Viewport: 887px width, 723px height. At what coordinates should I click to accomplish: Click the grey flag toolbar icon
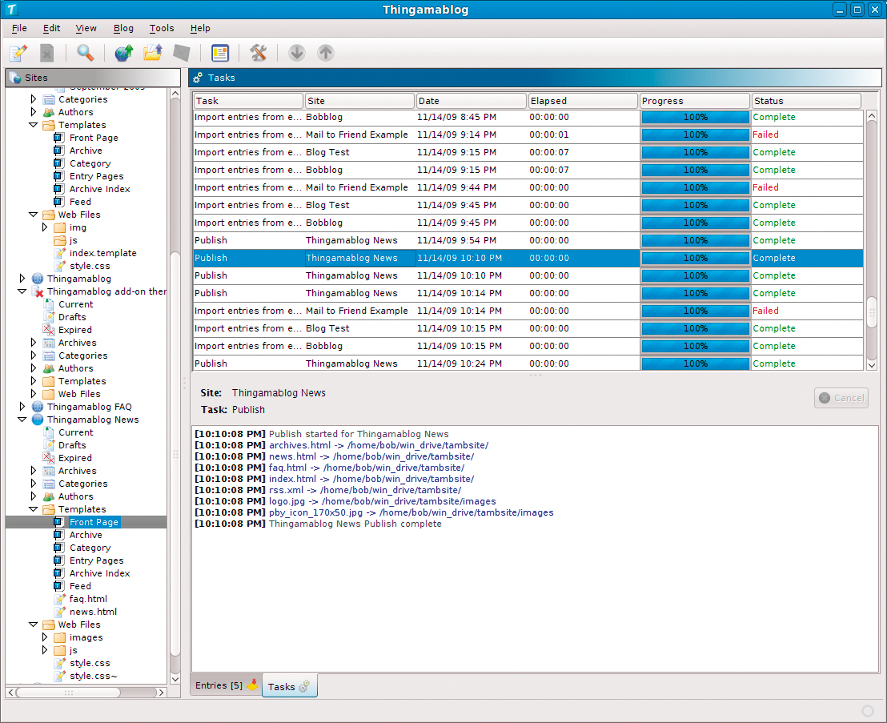182,53
